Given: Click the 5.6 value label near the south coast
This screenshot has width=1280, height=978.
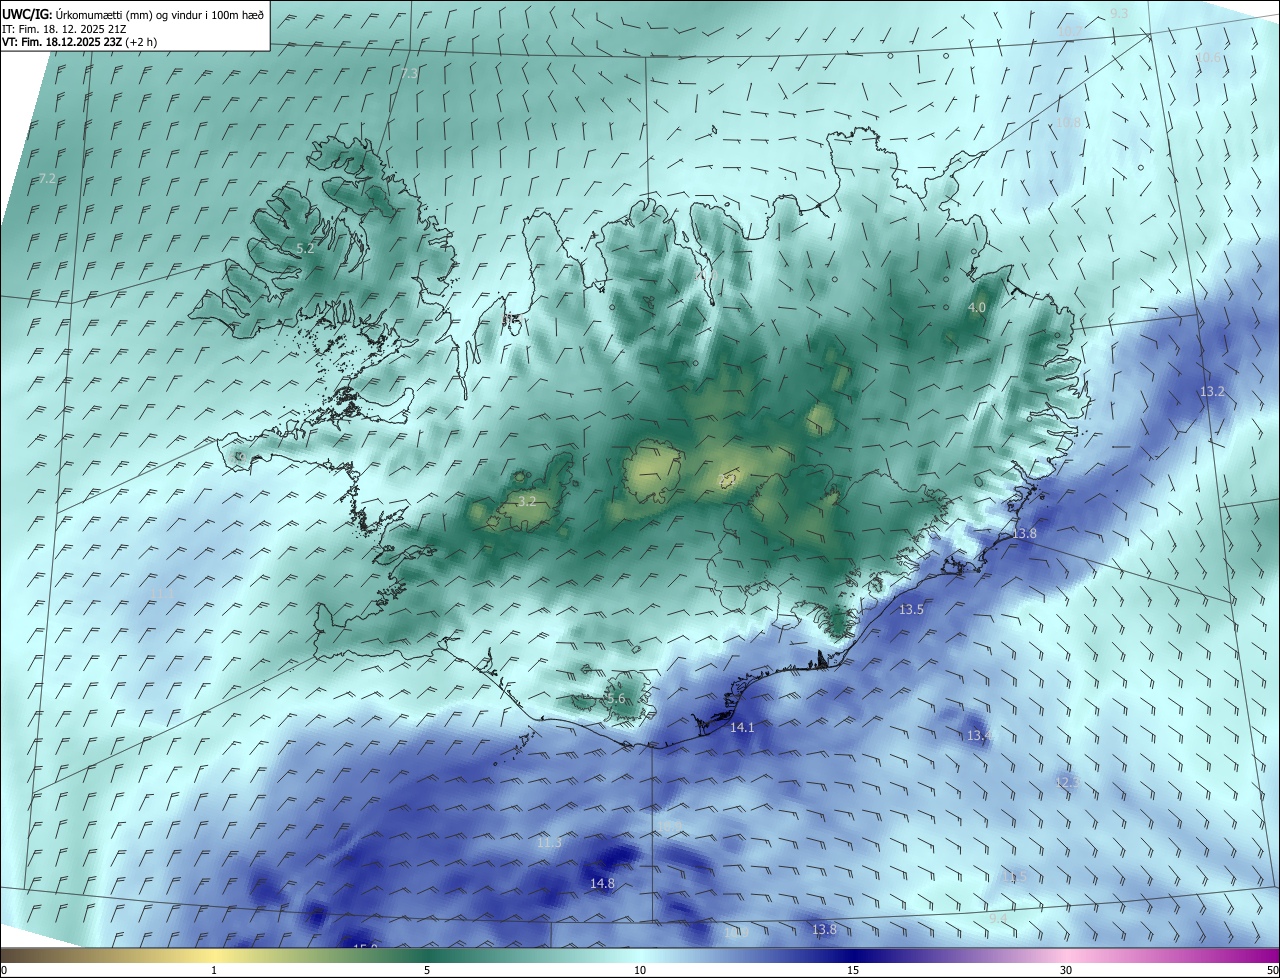Looking at the screenshot, I should 615,700.
